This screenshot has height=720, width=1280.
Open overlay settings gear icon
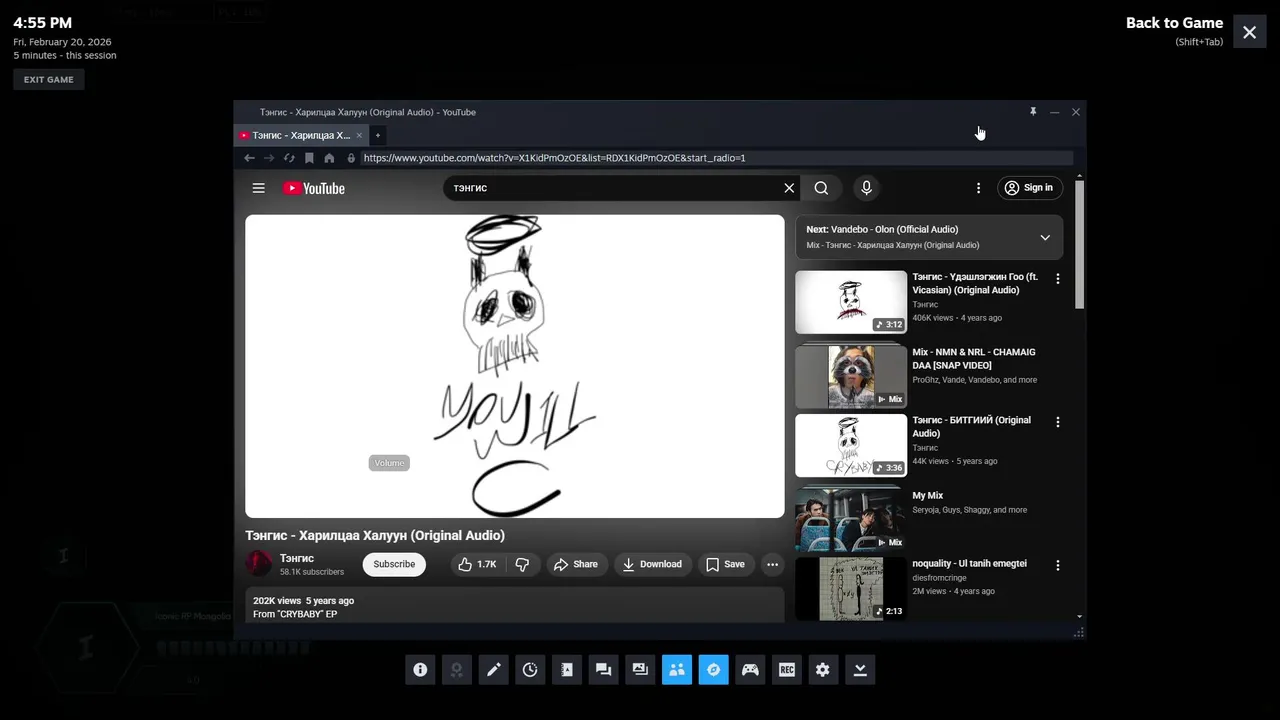click(x=823, y=670)
